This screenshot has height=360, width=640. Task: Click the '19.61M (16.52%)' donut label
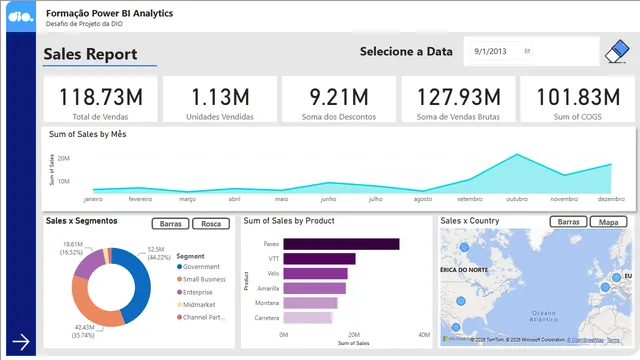point(71,248)
